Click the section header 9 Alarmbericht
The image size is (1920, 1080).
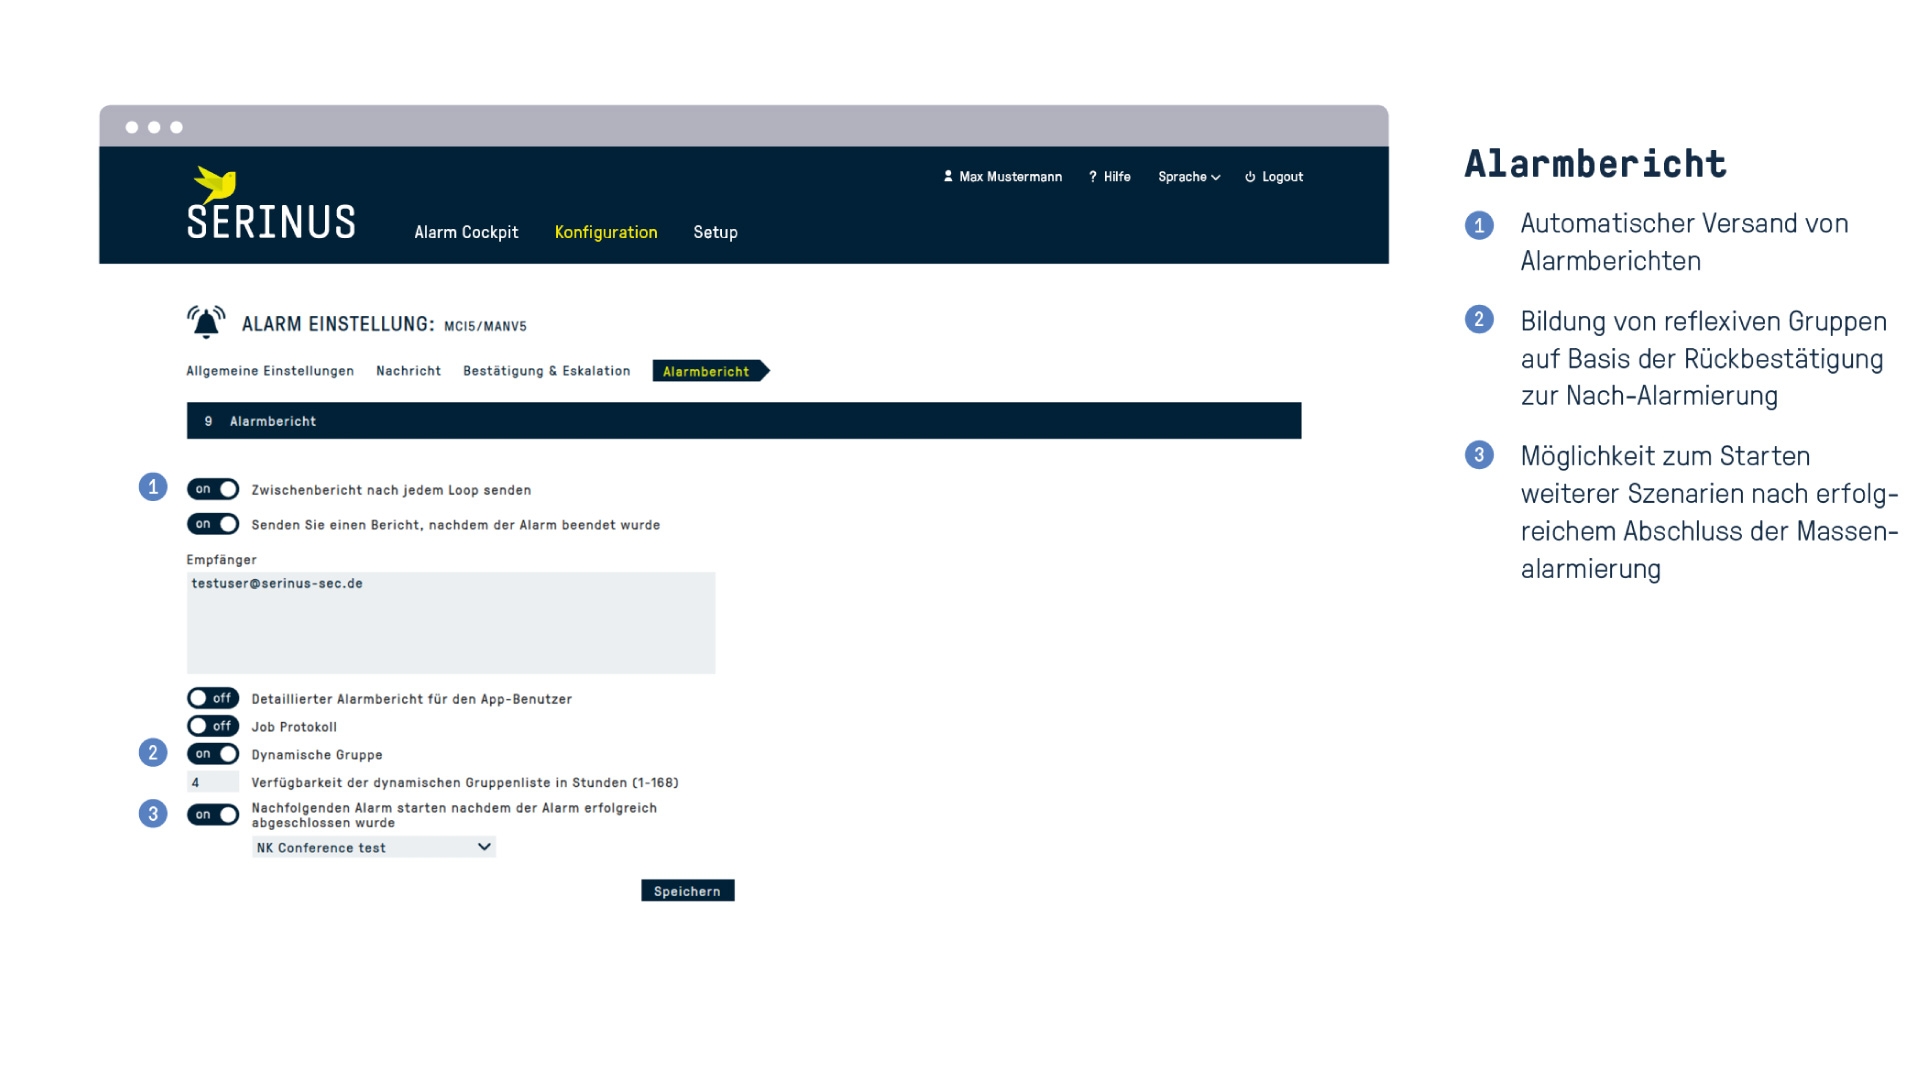tap(744, 421)
